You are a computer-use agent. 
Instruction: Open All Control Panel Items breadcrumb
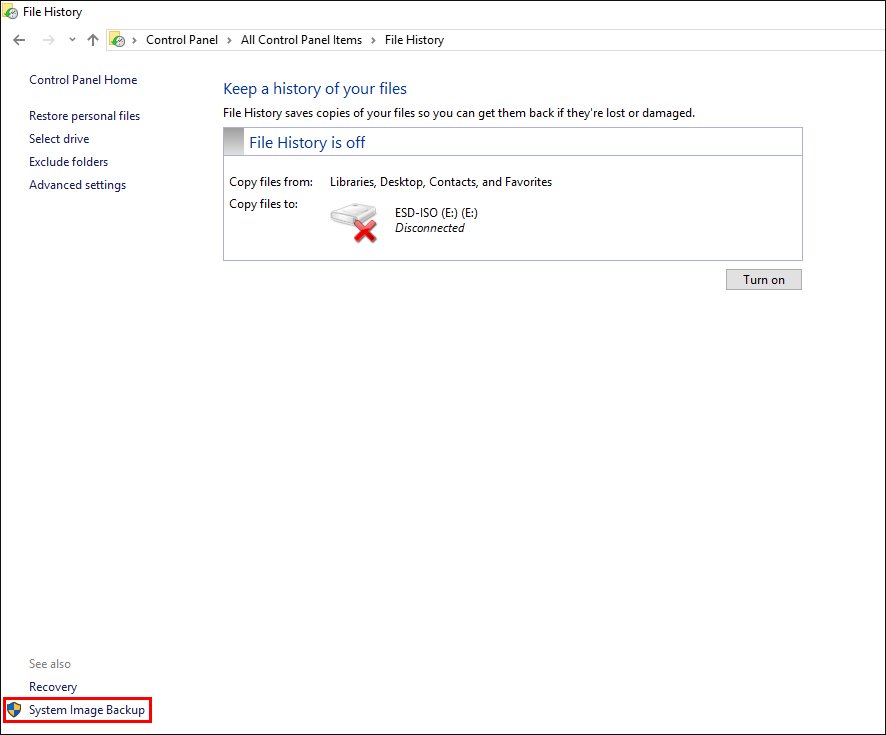[301, 40]
